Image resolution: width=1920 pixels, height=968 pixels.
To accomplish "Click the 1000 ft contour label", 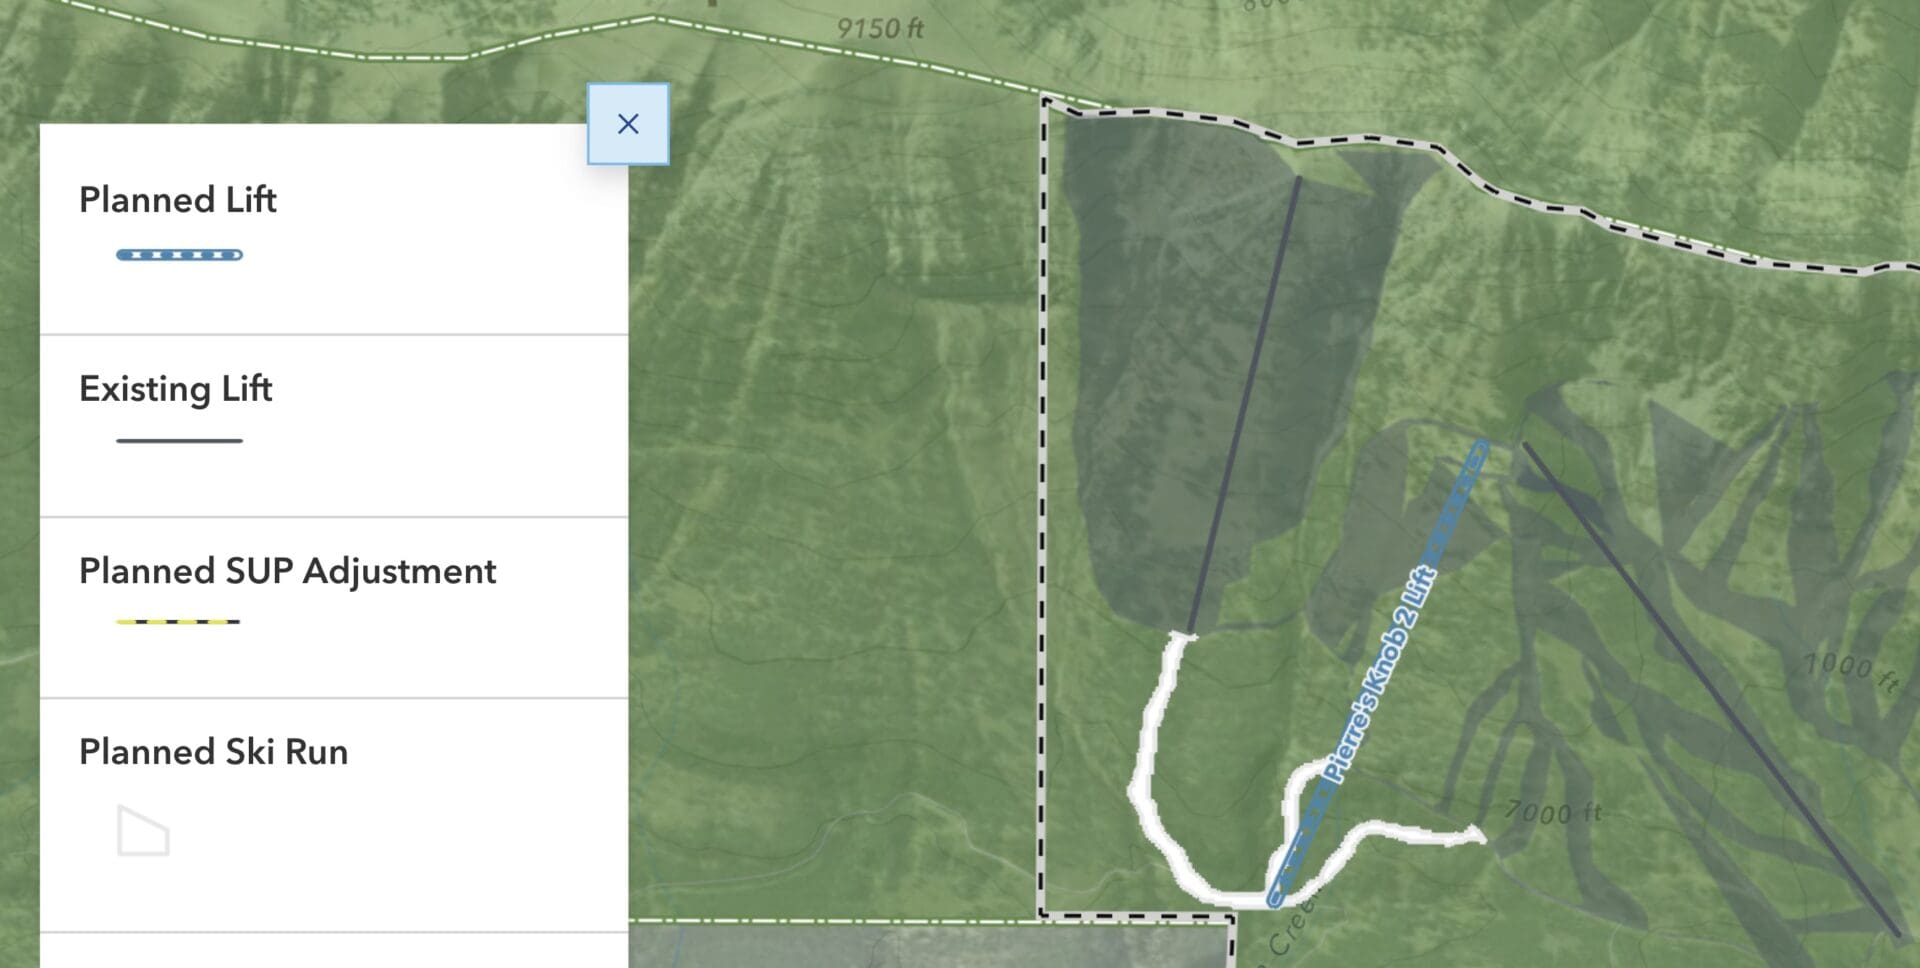I will (x=1850, y=671).
